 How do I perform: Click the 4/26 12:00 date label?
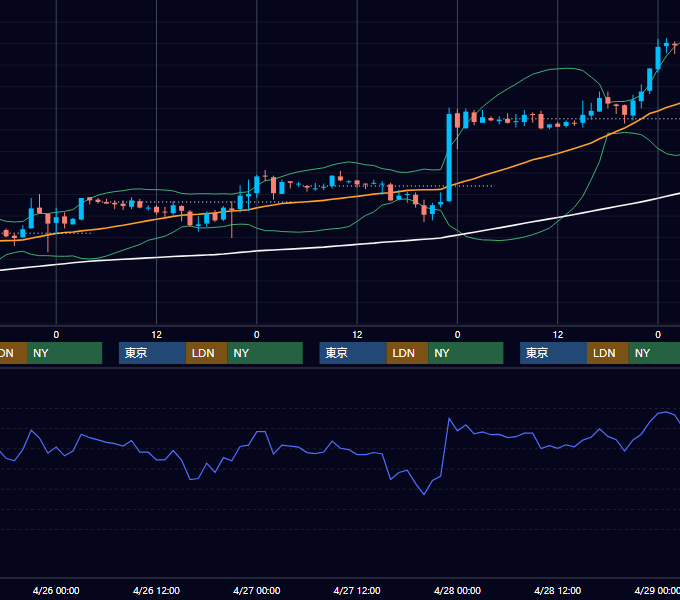coord(156,590)
